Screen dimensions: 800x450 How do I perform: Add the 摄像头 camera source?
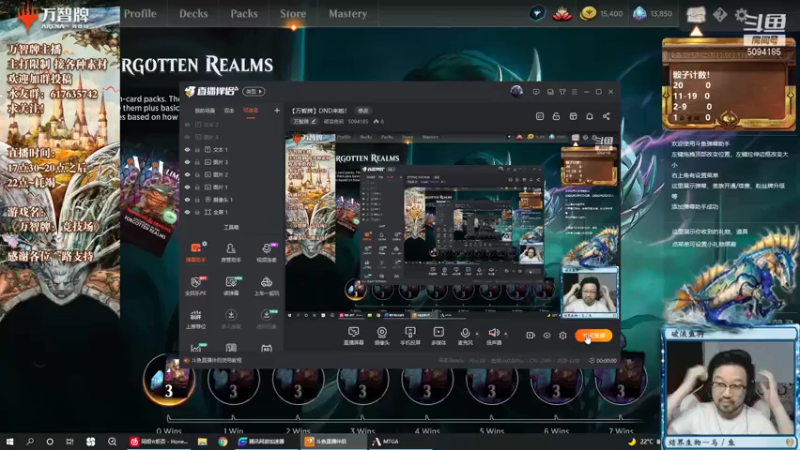click(x=382, y=336)
